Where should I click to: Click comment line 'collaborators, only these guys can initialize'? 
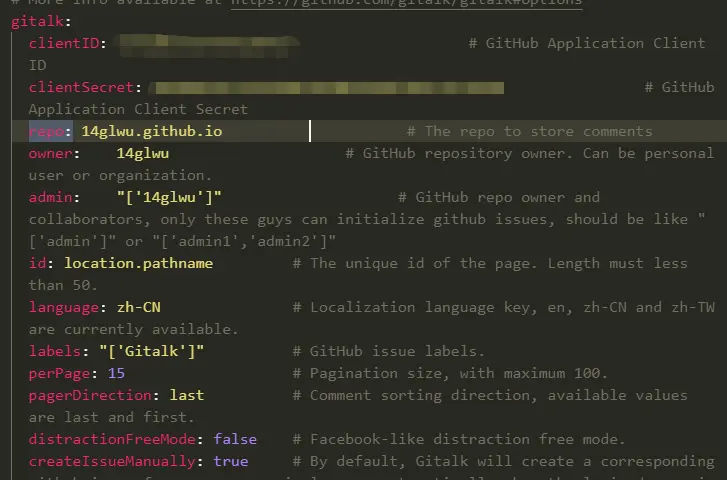tap(226, 219)
